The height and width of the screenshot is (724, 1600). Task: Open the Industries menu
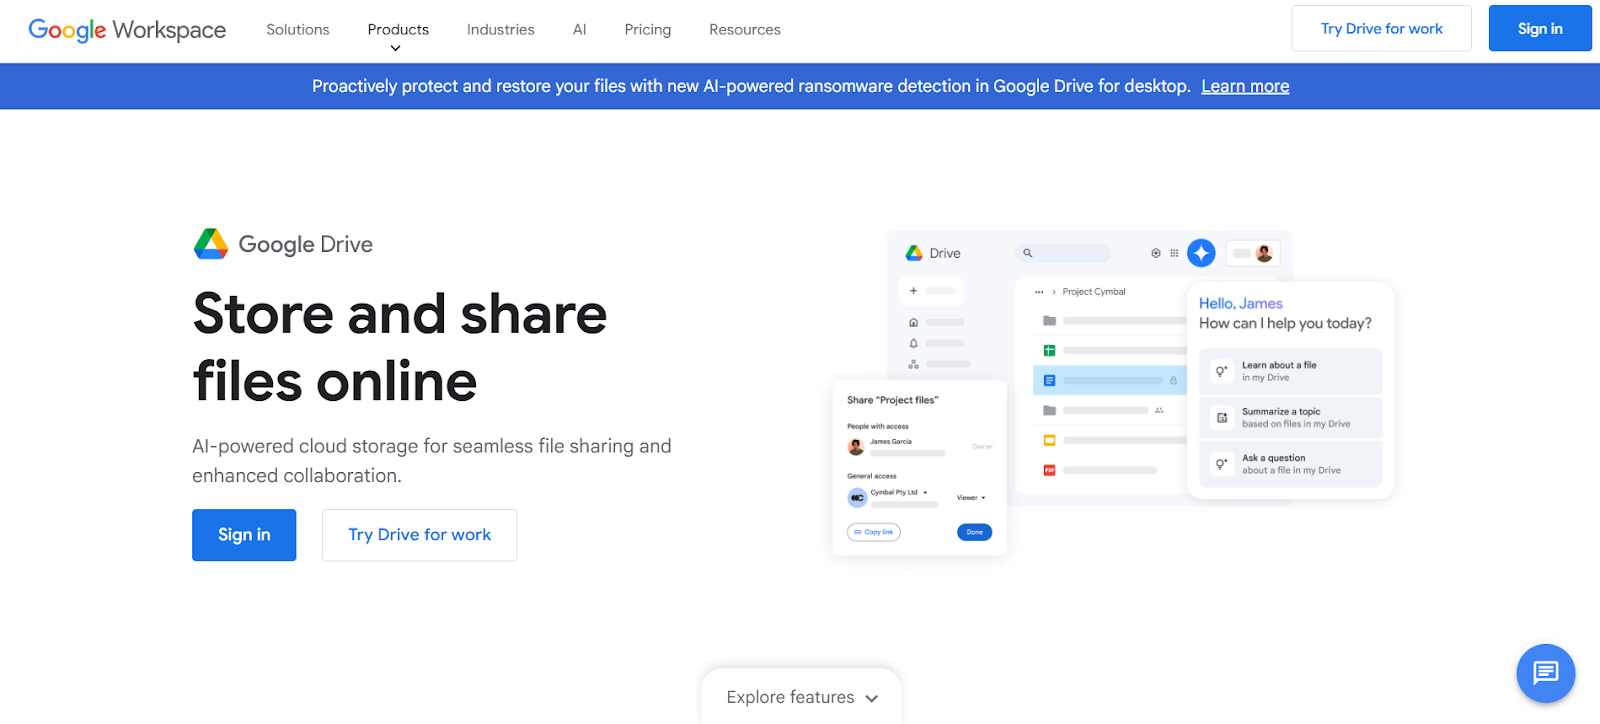click(x=501, y=30)
